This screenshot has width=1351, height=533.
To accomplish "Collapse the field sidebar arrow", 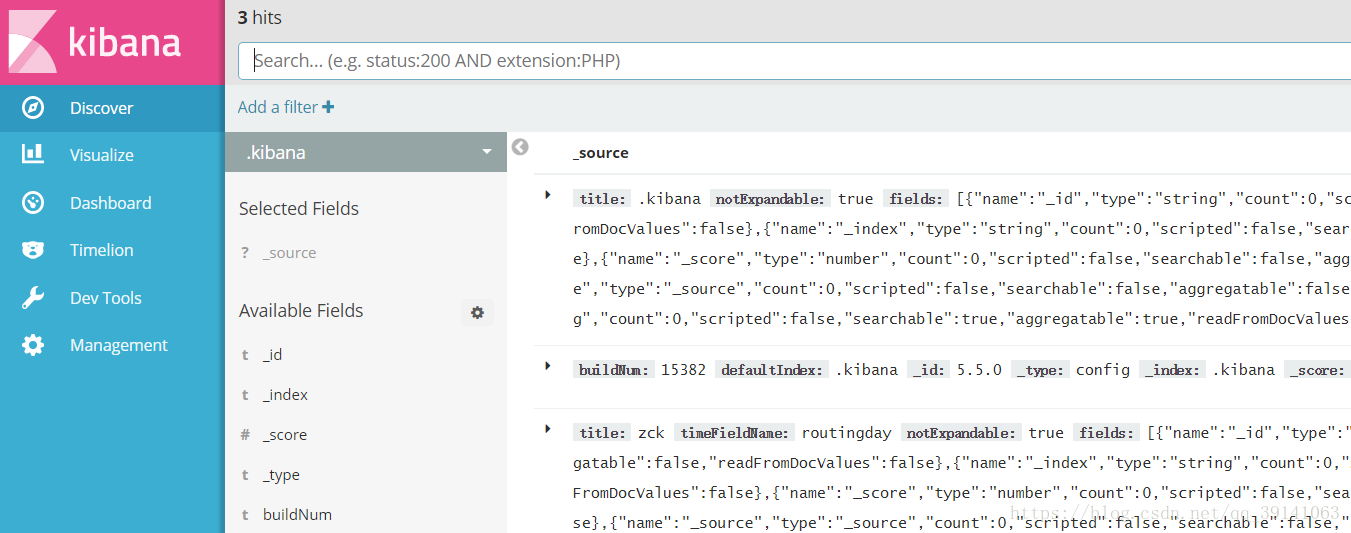I will coord(520,147).
